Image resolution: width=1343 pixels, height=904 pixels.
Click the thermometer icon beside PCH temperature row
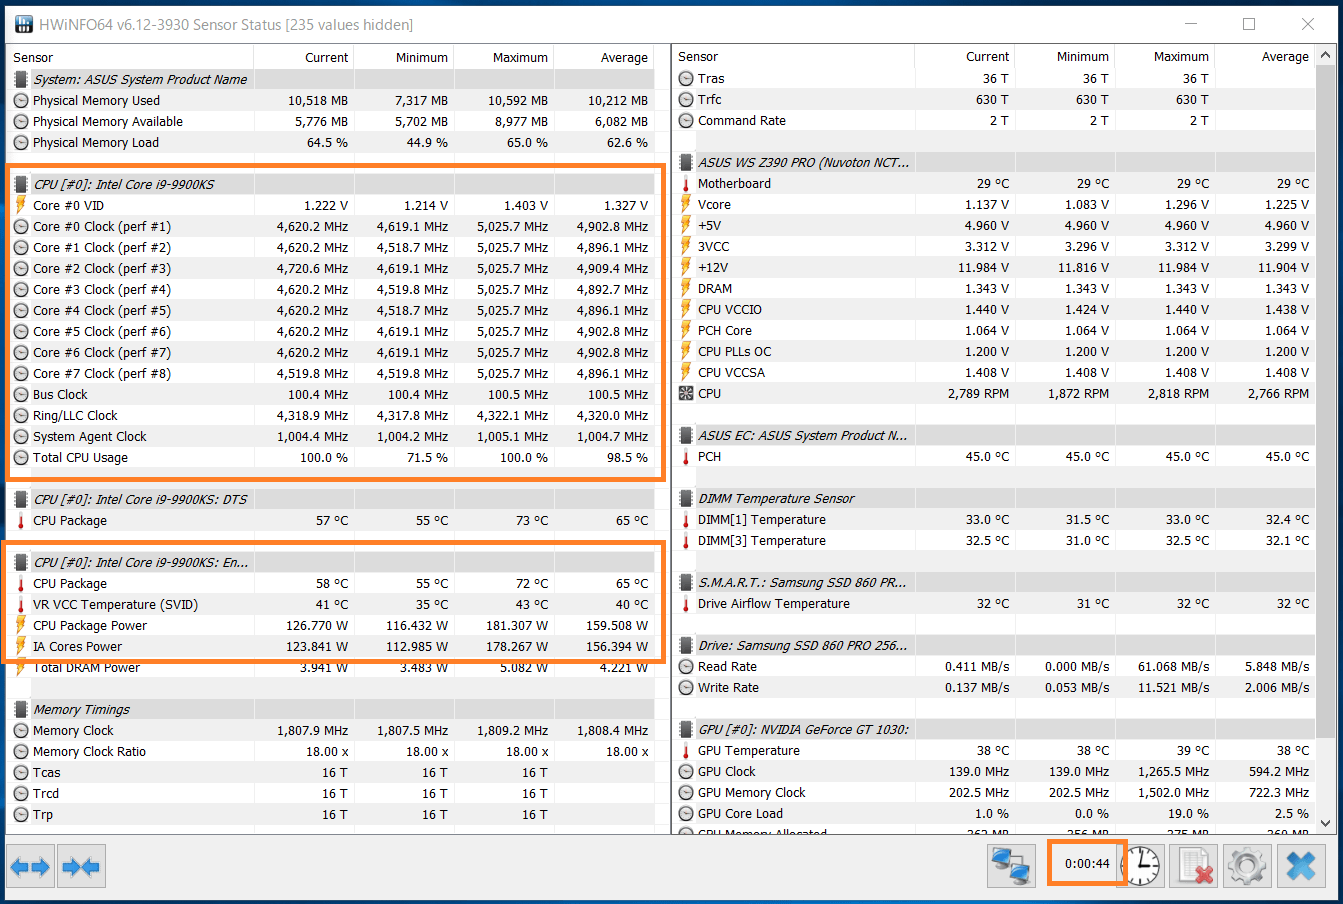tap(686, 456)
